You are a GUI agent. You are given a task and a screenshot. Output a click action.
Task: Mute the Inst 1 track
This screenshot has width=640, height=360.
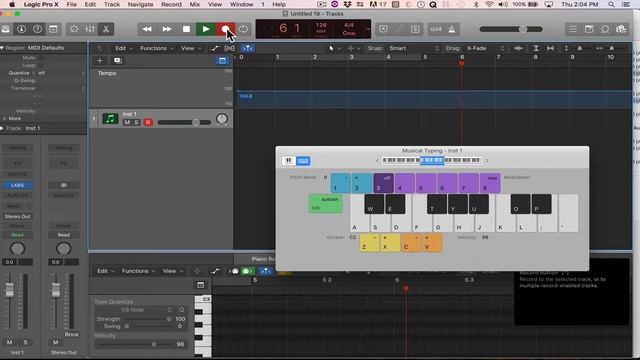pyautogui.click(x=127, y=122)
